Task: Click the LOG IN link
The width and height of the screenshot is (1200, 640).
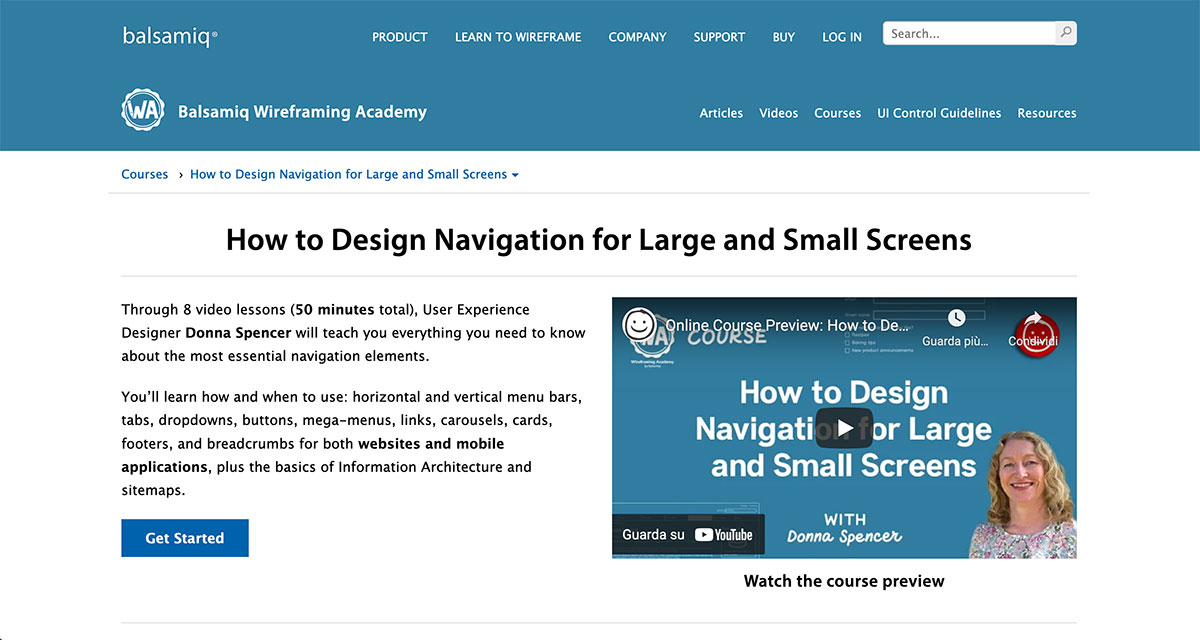Action: click(x=841, y=37)
